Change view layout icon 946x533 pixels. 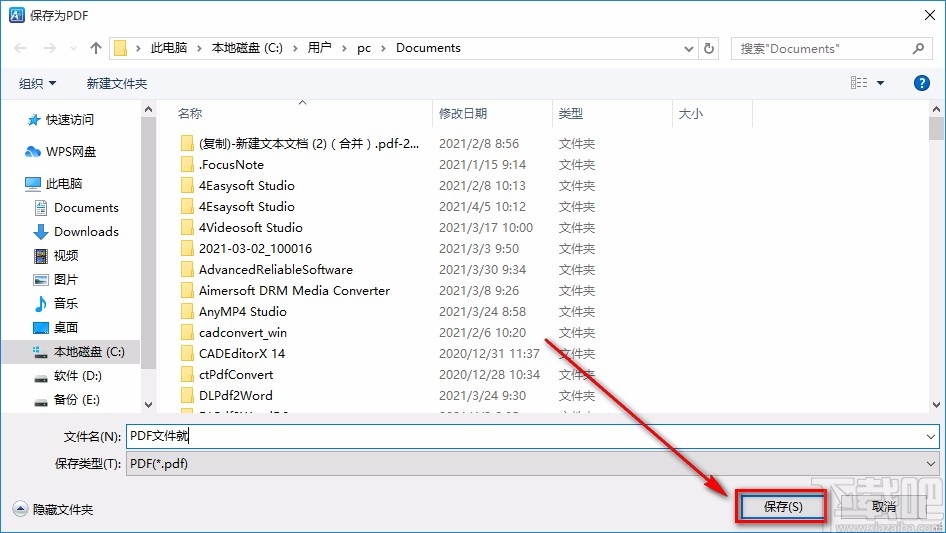859,83
